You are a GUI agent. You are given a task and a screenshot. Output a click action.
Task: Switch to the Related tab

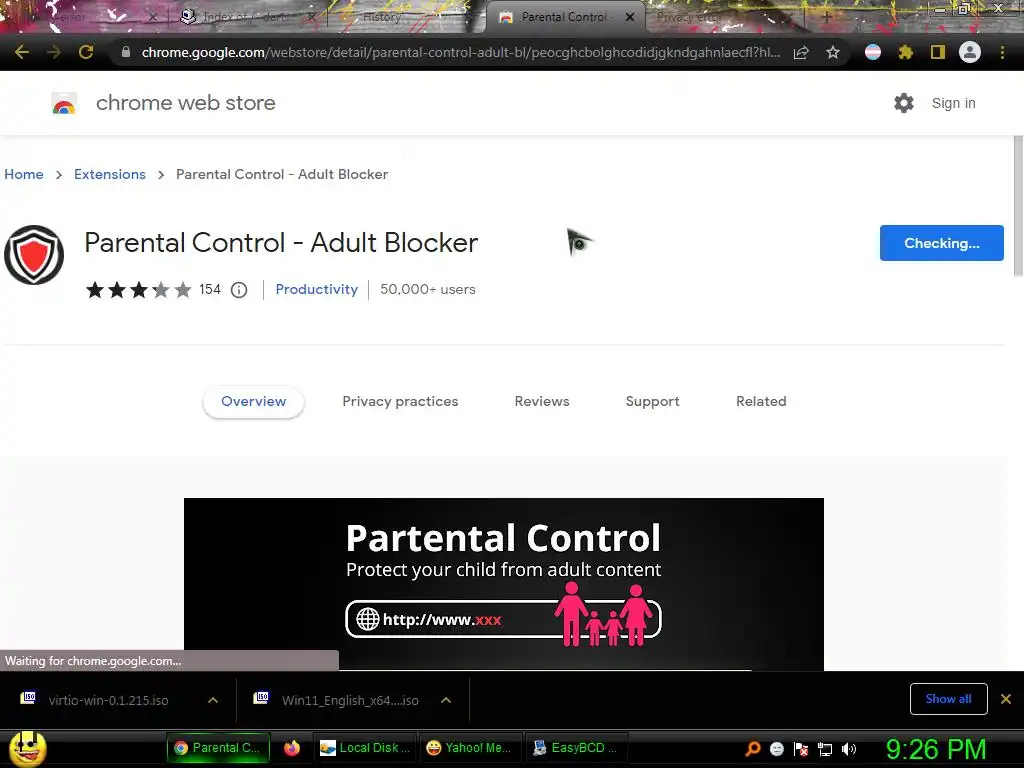tap(761, 402)
